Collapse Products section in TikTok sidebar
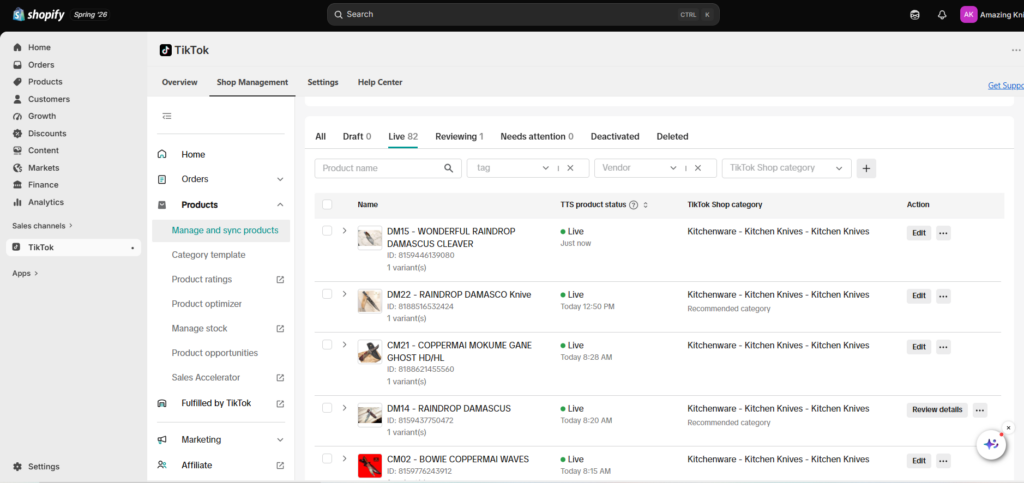 [280, 204]
